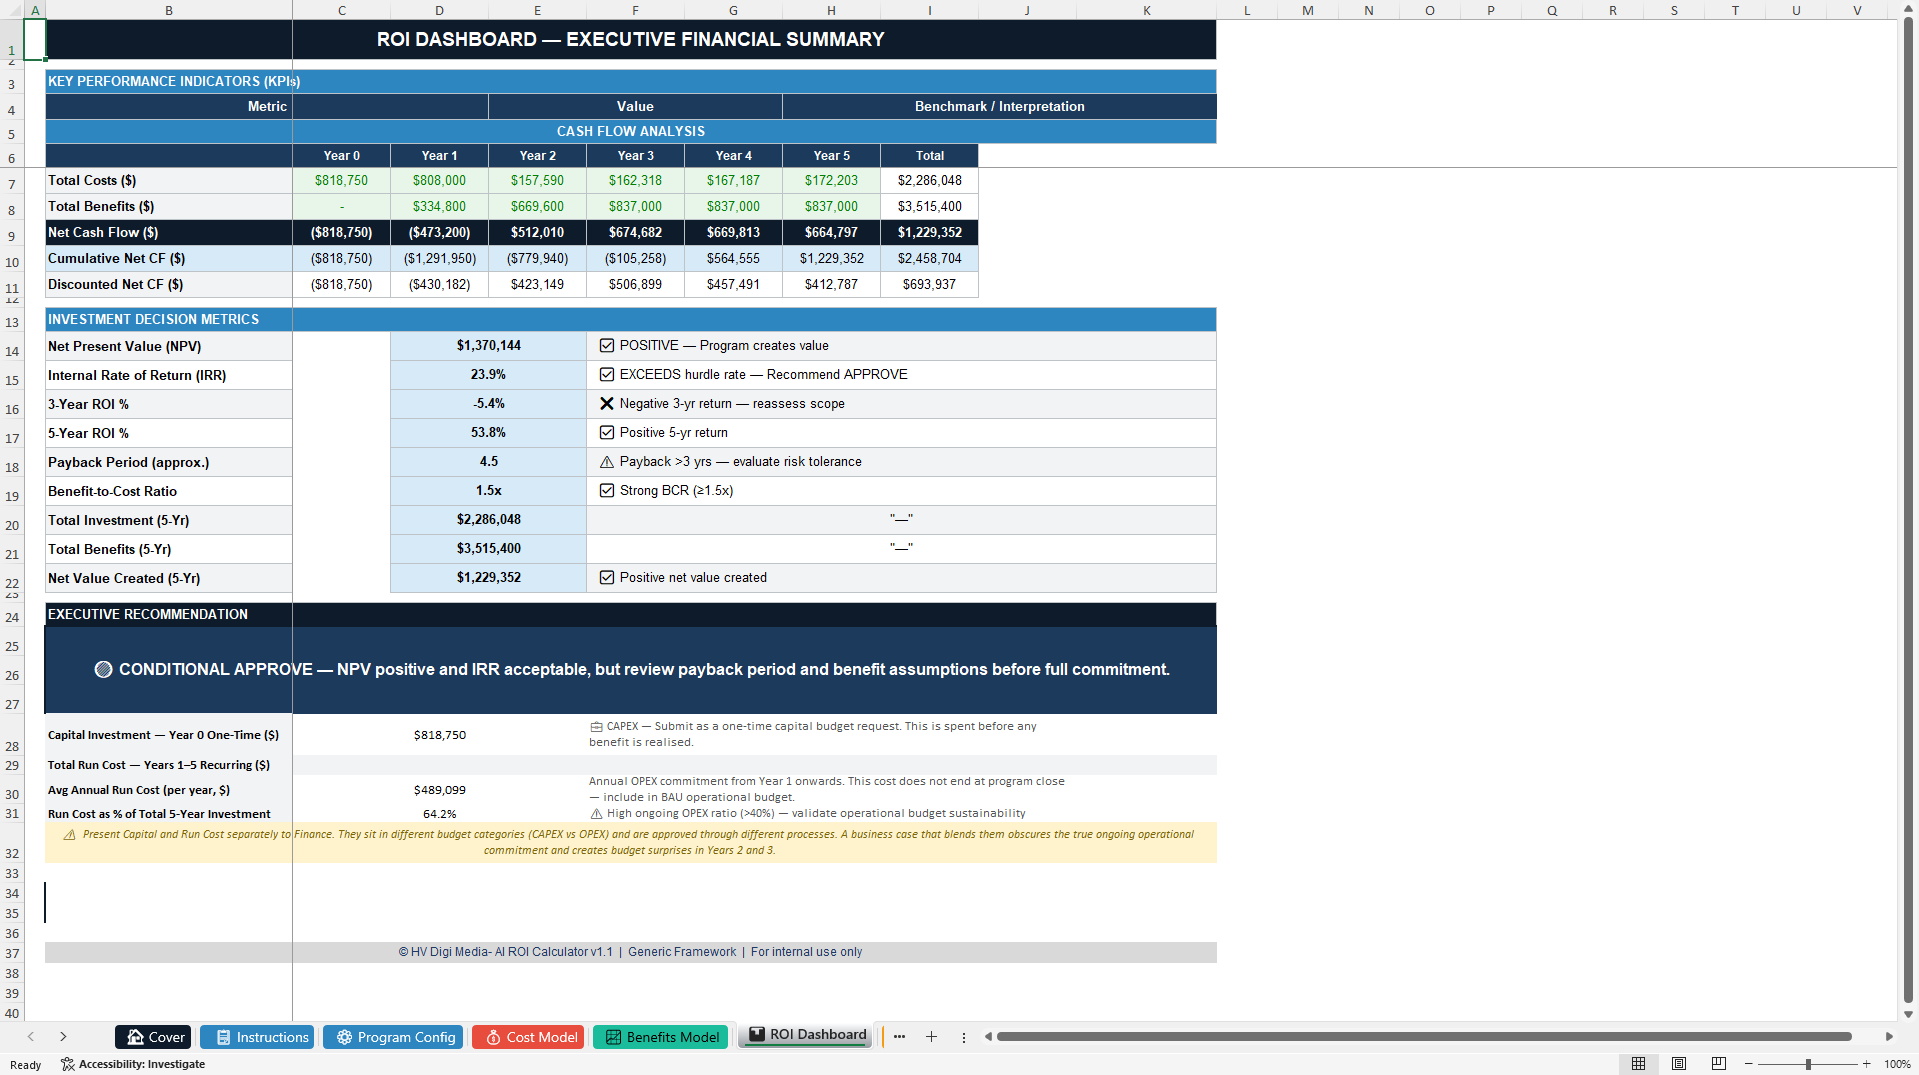The height and width of the screenshot is (1075, 1919).
Task: Click the horizontal scrollbar thumb
Action: tap(1424, 1037)
